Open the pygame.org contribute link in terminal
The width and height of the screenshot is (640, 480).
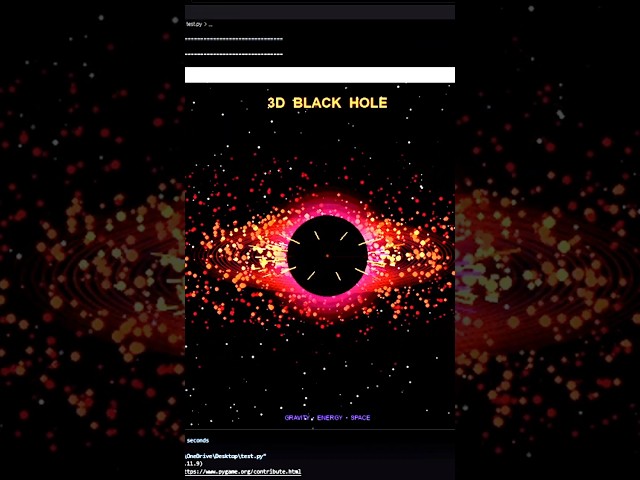pyautogui.click(x=243, y=471)
